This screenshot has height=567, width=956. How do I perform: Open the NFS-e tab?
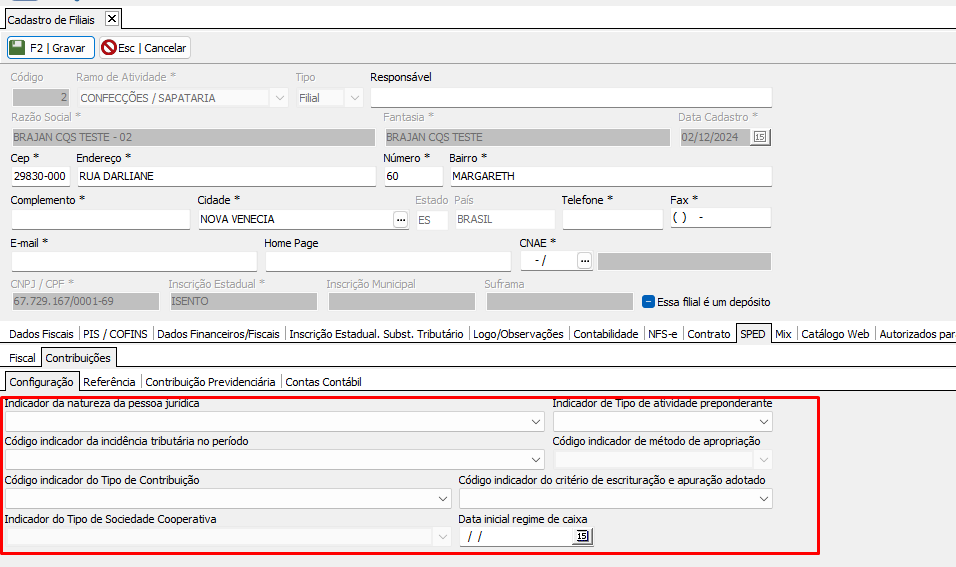(662, 334)
